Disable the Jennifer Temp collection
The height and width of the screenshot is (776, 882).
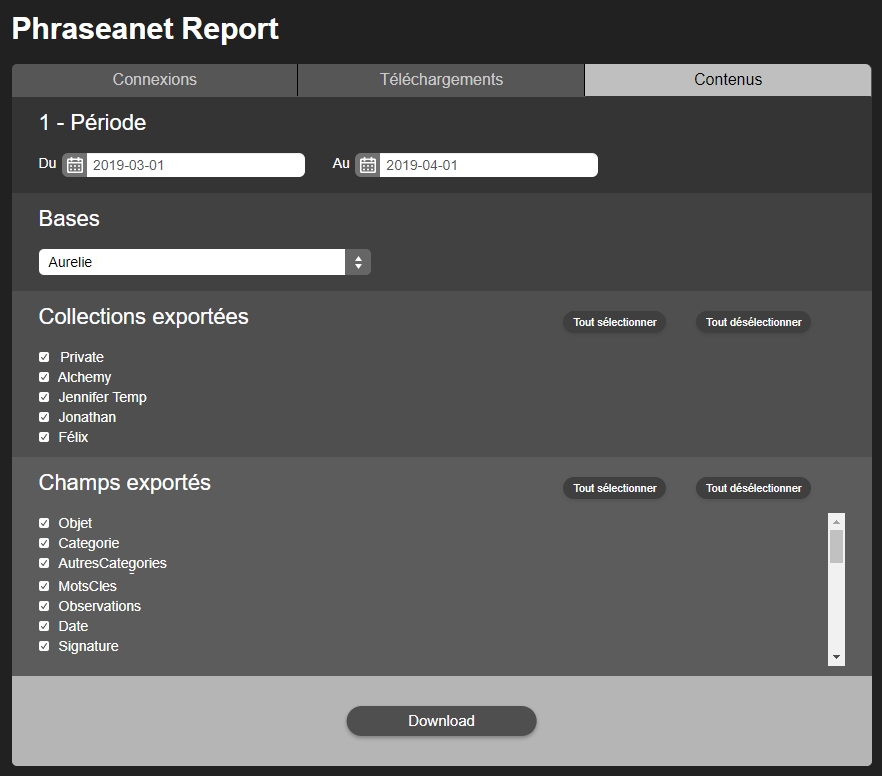(44, 397)
